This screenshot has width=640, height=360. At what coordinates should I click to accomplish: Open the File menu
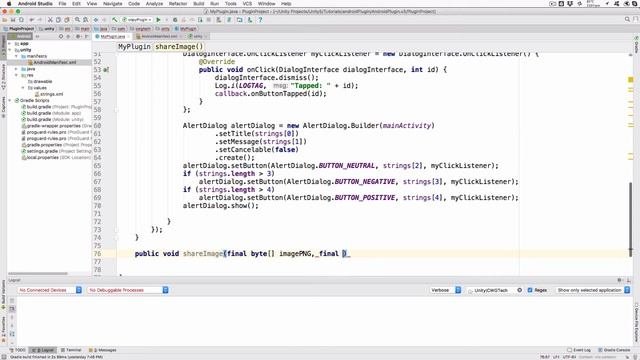62,3
